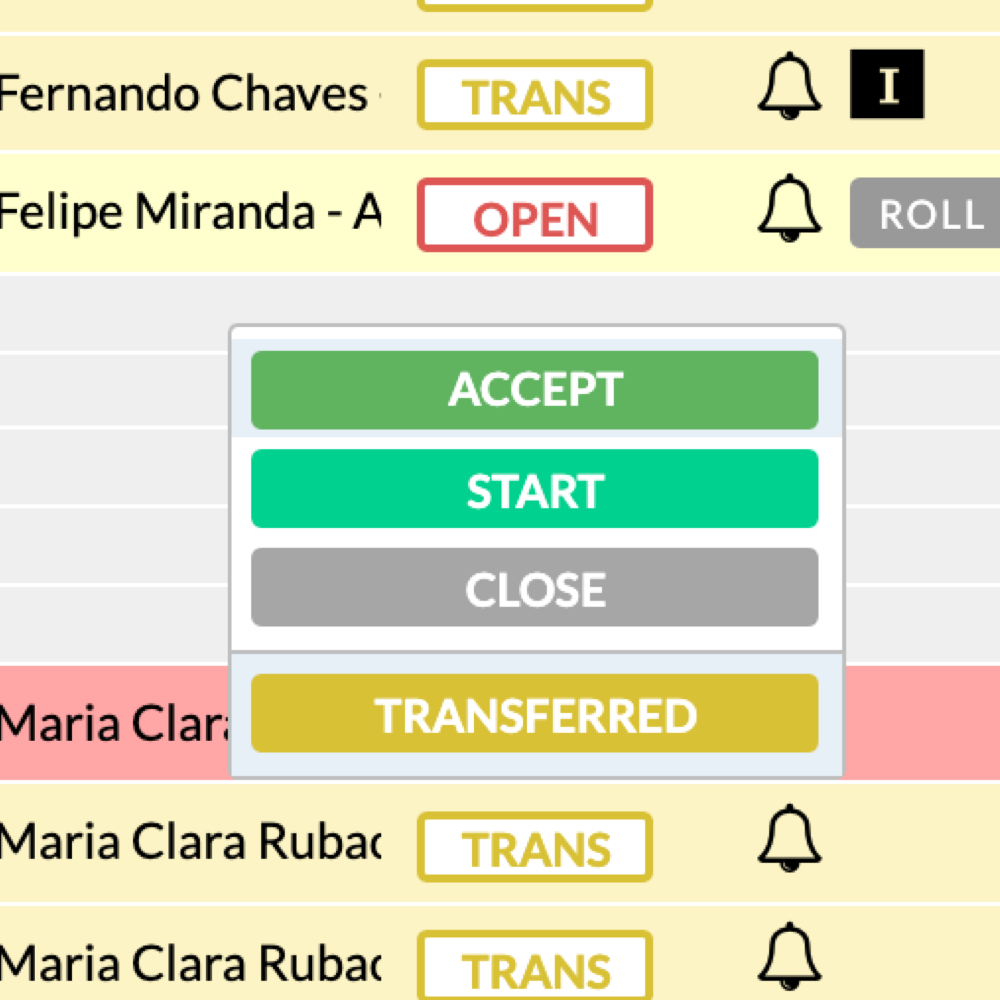
Task: Open TRANS badge in upper Maria Clara Rubac row
Action: point(535,848)
